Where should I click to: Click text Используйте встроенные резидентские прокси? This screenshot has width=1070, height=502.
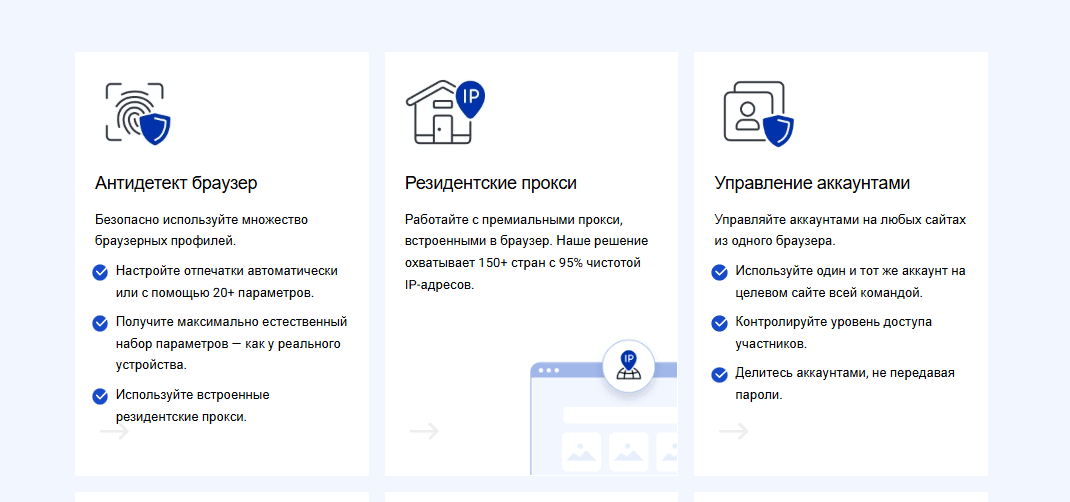pyautogui.click(x=192, y=406)
